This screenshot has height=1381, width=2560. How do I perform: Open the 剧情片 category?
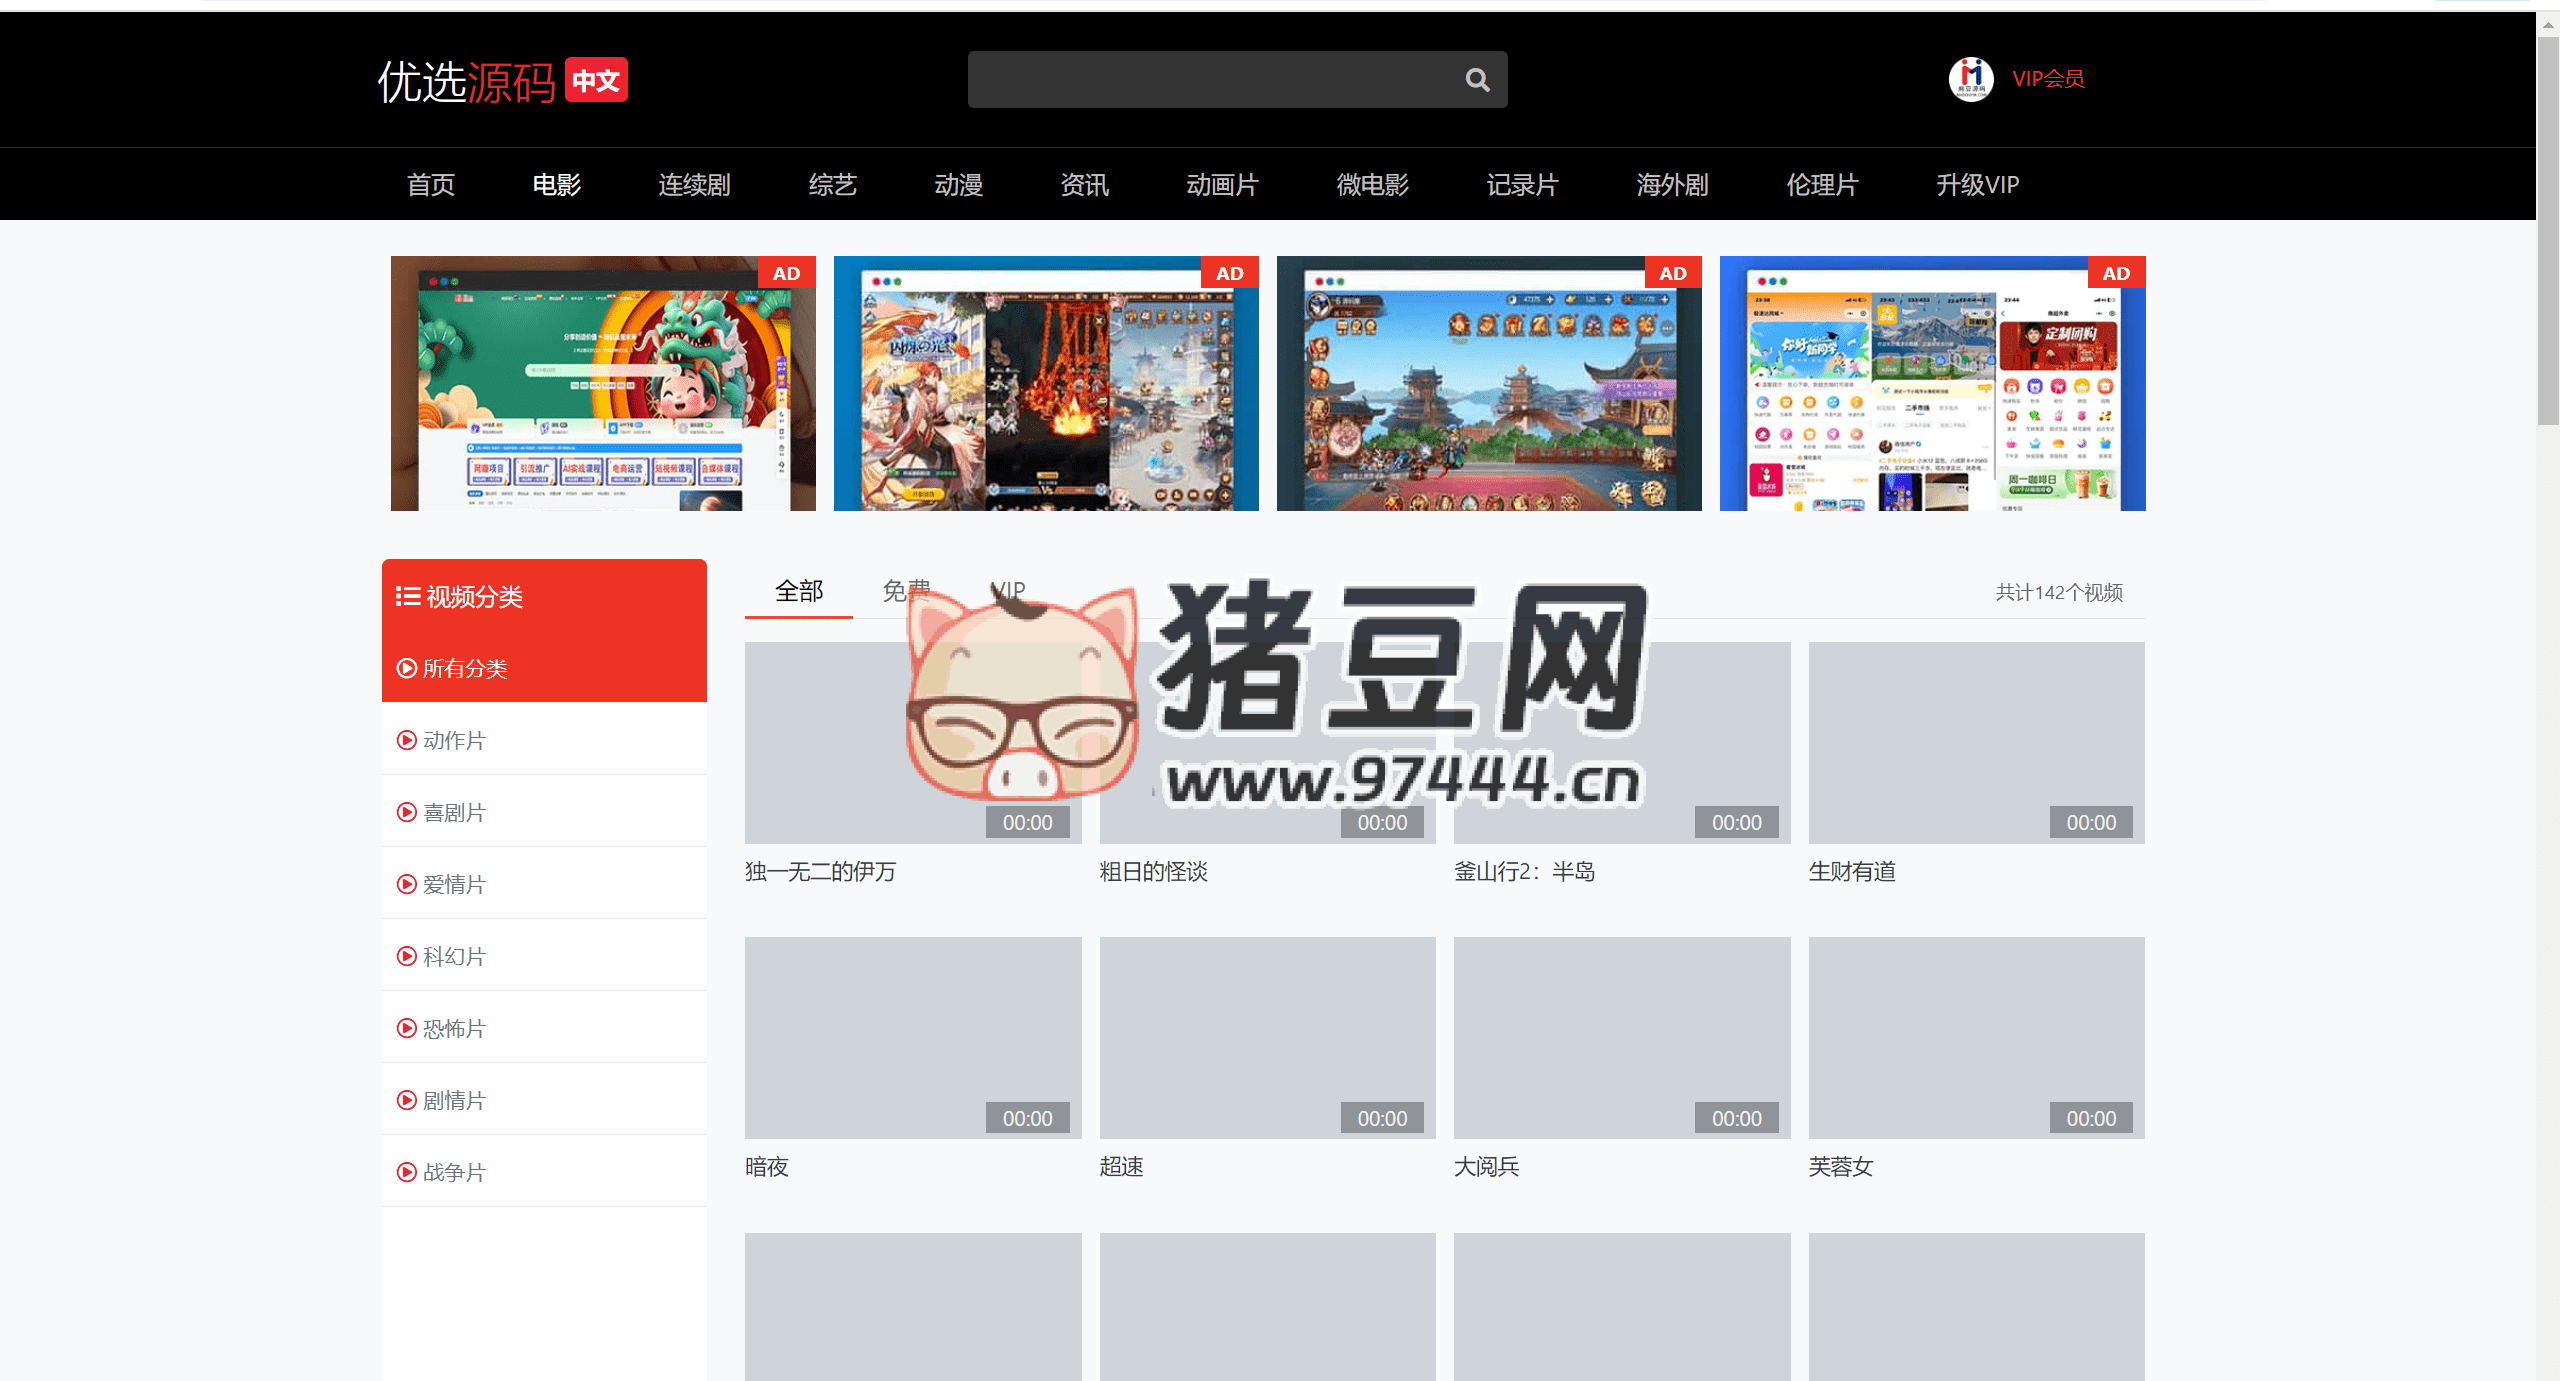(454, 1100)
